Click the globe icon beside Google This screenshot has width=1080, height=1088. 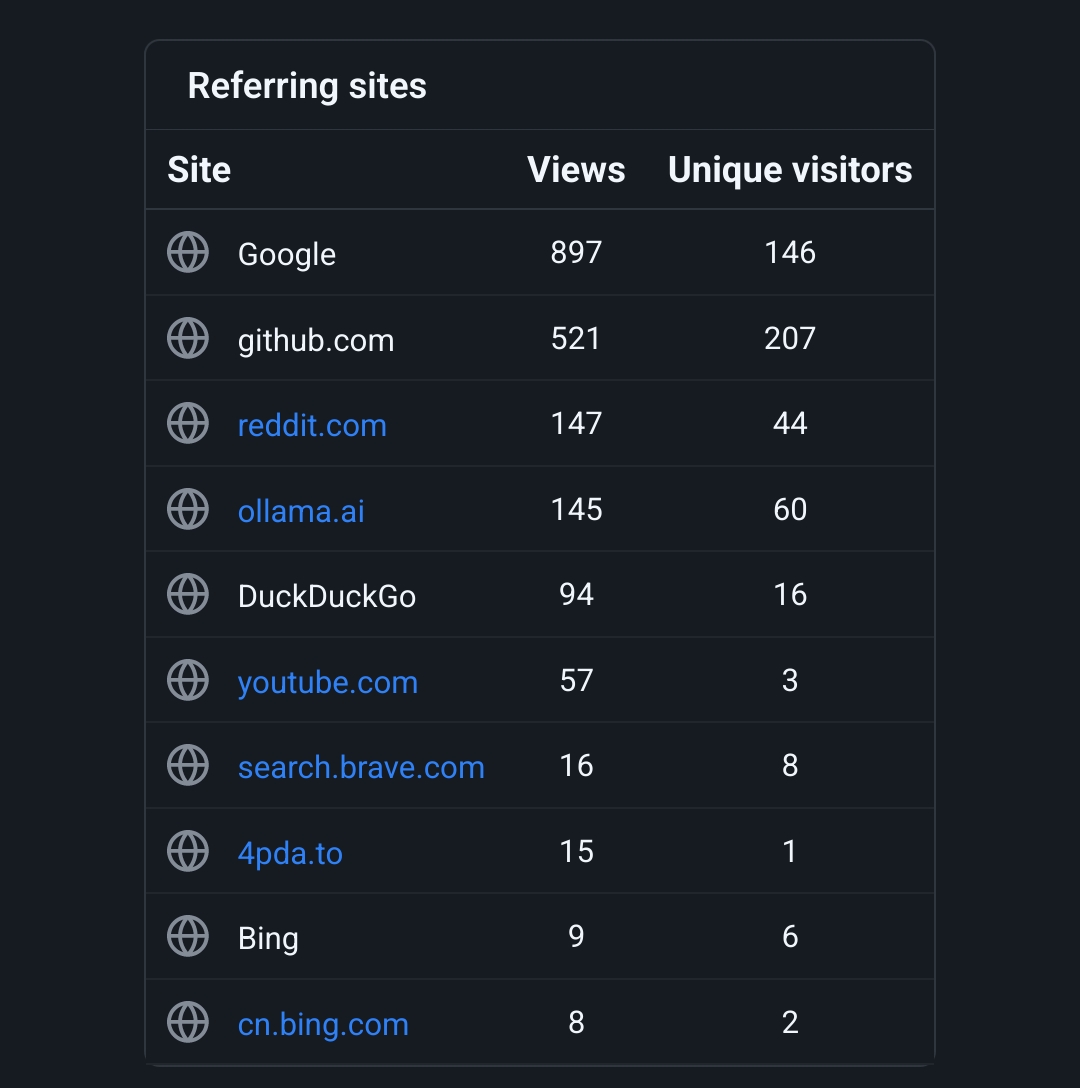pos(188,253)
